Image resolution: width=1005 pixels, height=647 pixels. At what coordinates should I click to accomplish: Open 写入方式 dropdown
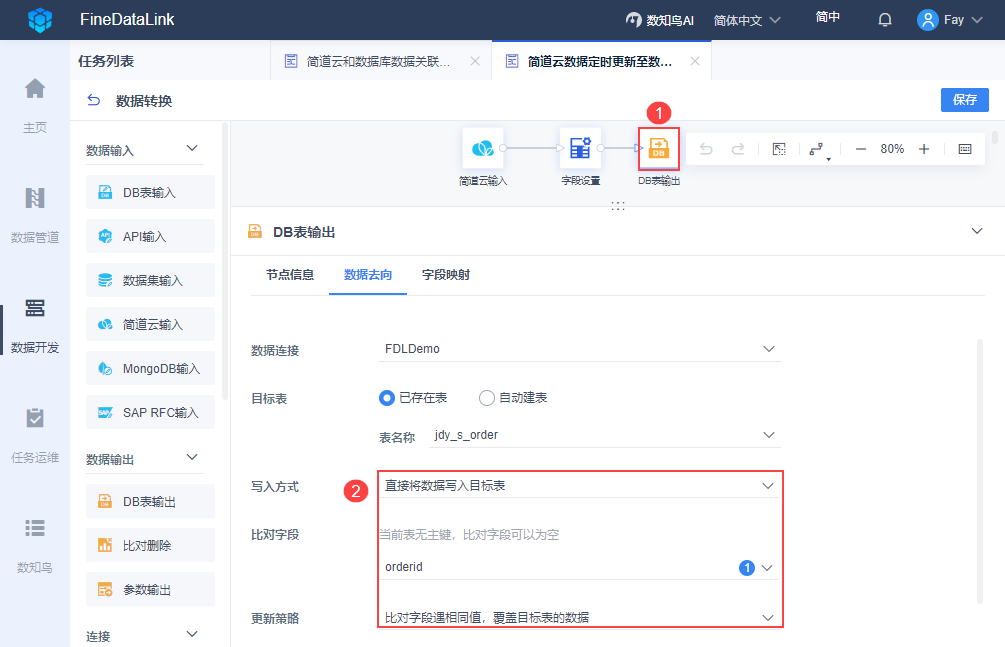coord(579,485)
